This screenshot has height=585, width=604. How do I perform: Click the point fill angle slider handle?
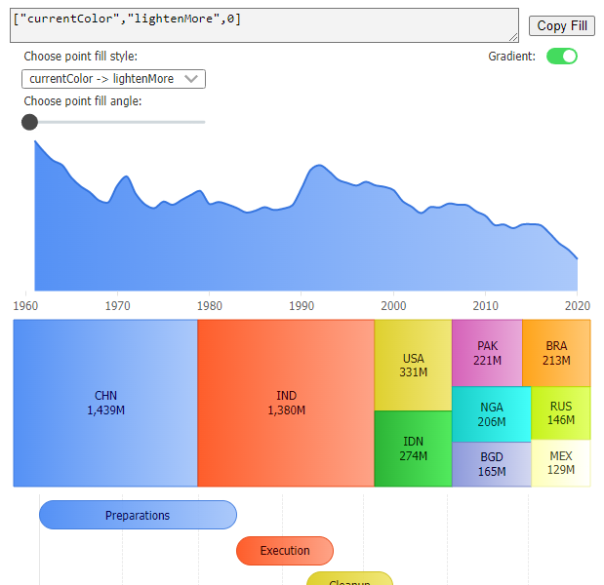30,122
